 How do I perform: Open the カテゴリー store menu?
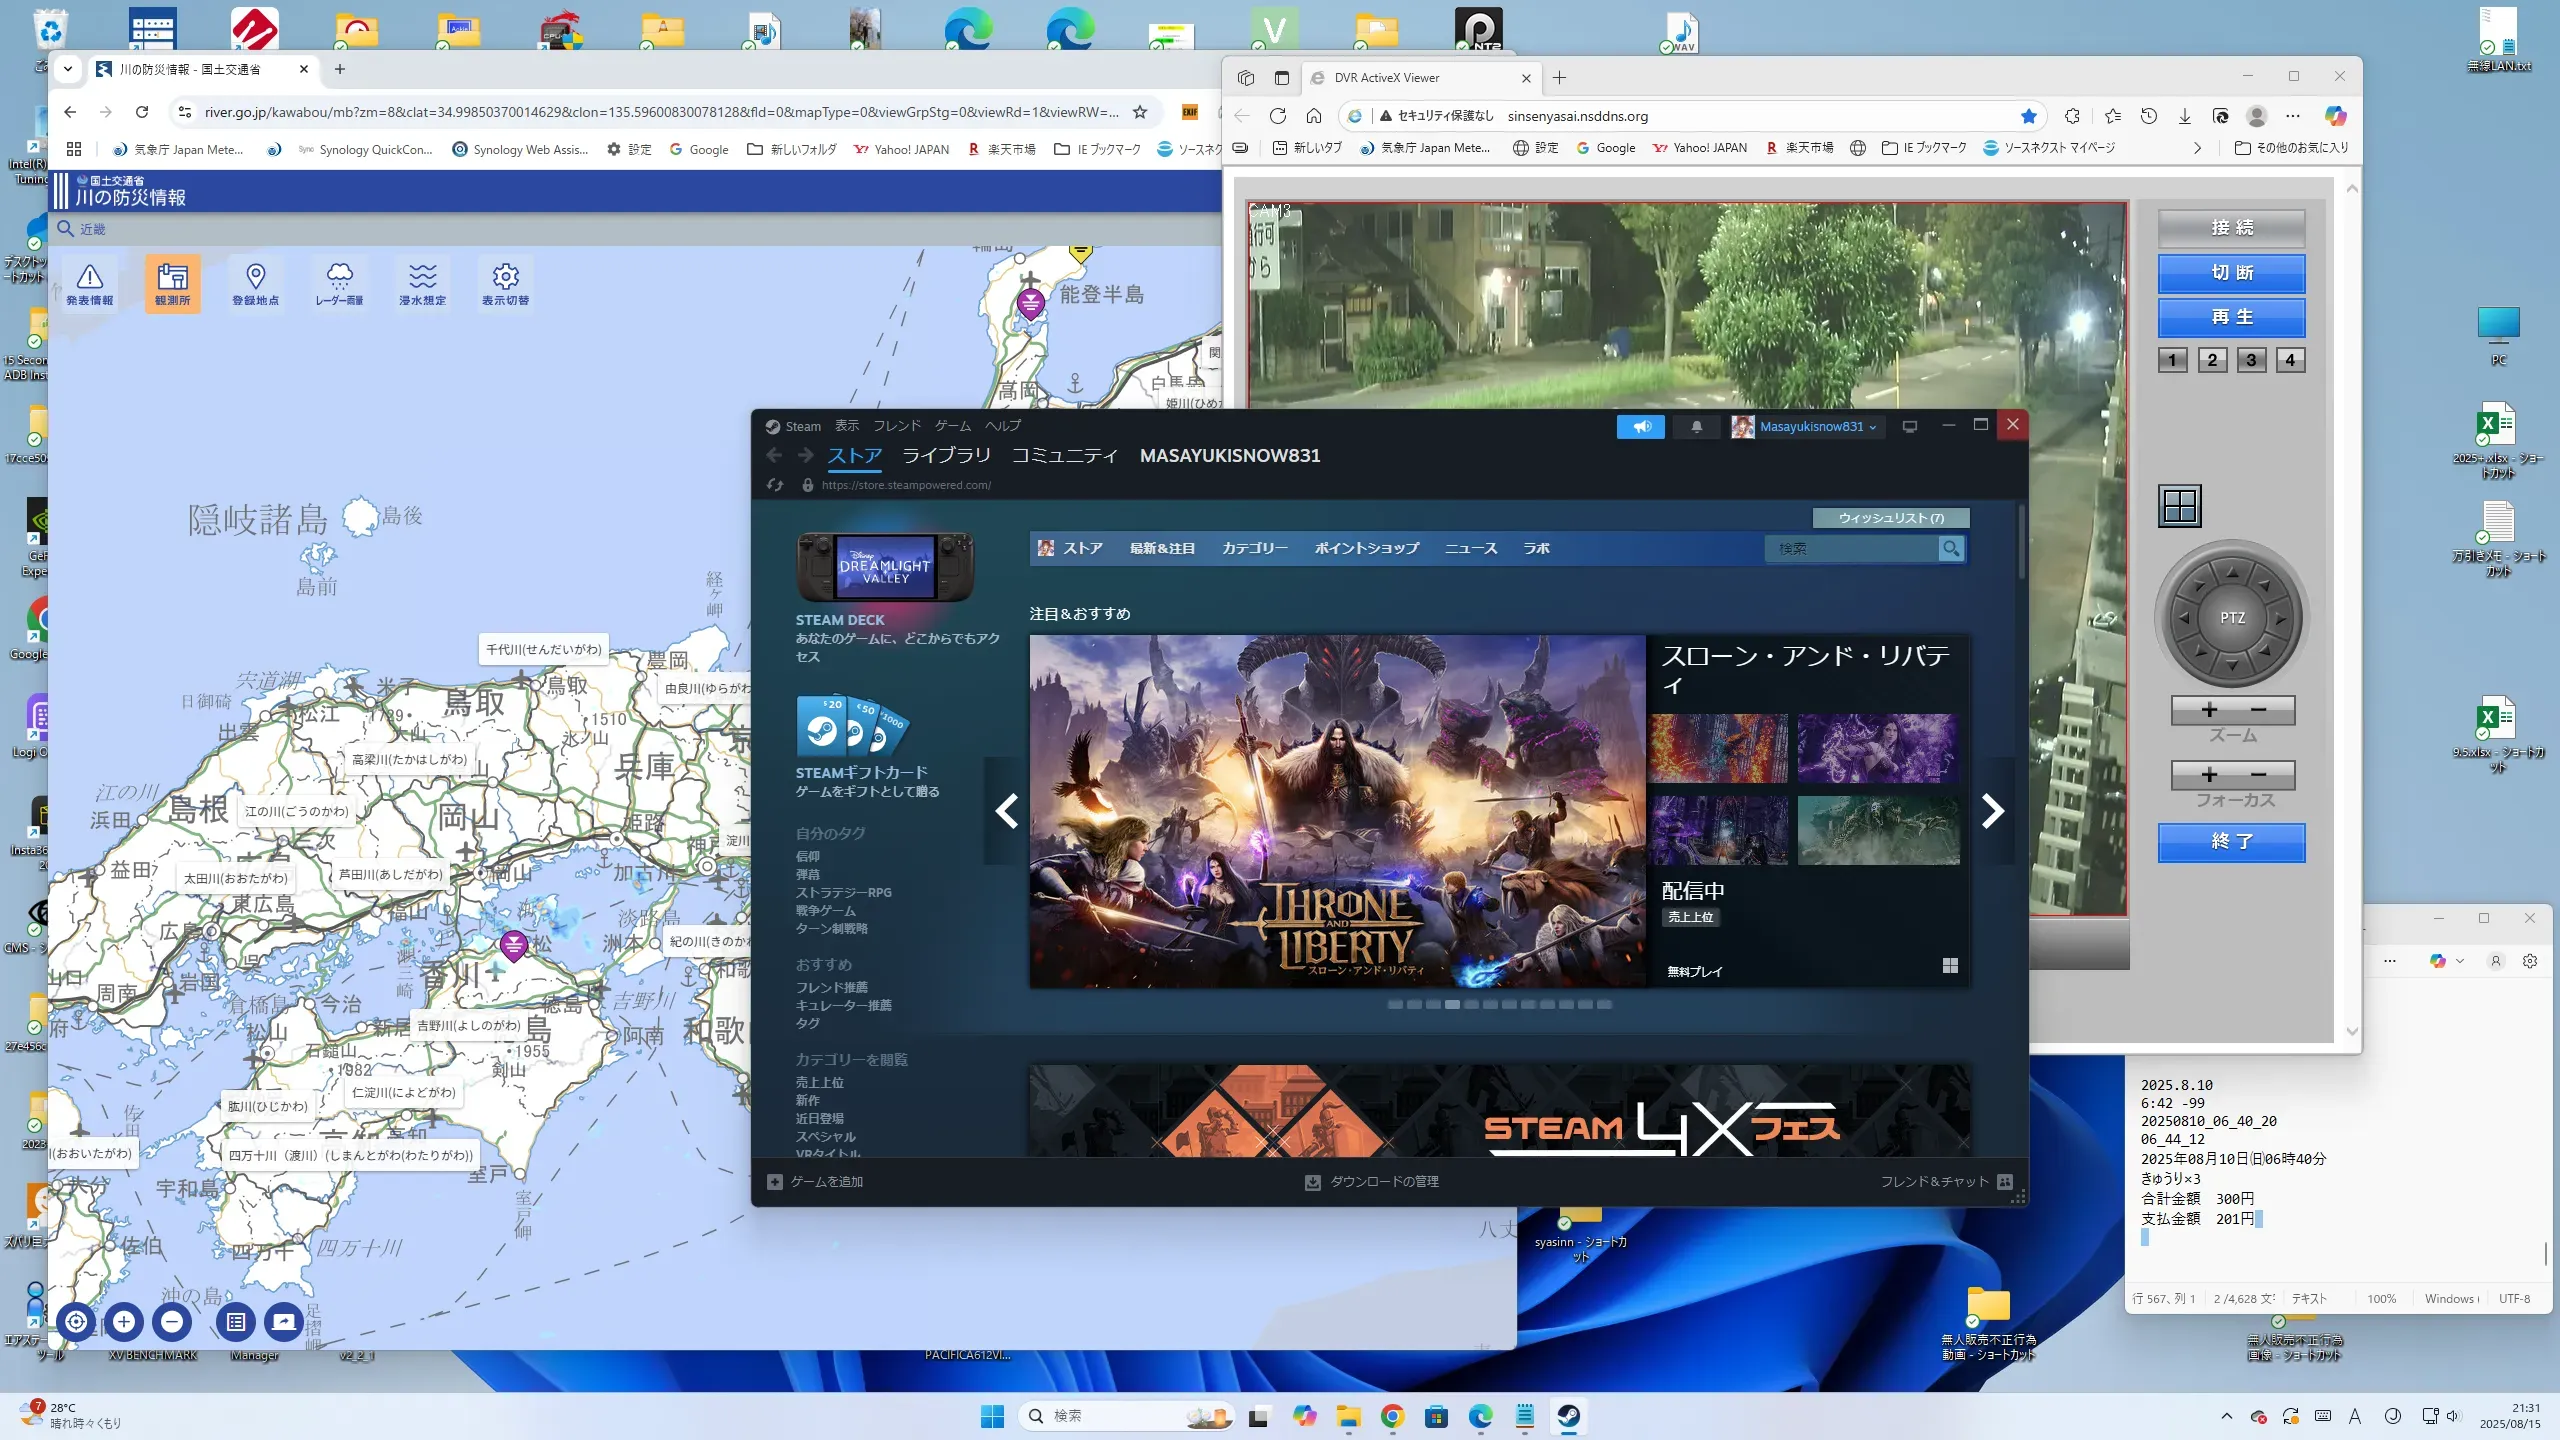tap(1254, 548)
